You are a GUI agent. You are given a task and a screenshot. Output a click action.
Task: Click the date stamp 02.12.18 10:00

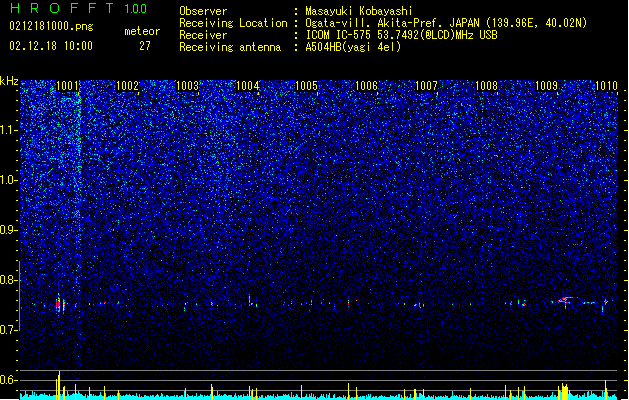pos(51,46)
